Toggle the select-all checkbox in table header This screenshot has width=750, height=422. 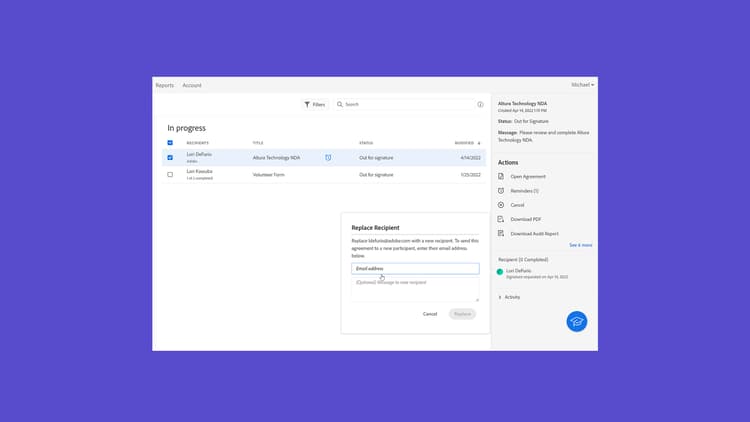coord(170,143)
